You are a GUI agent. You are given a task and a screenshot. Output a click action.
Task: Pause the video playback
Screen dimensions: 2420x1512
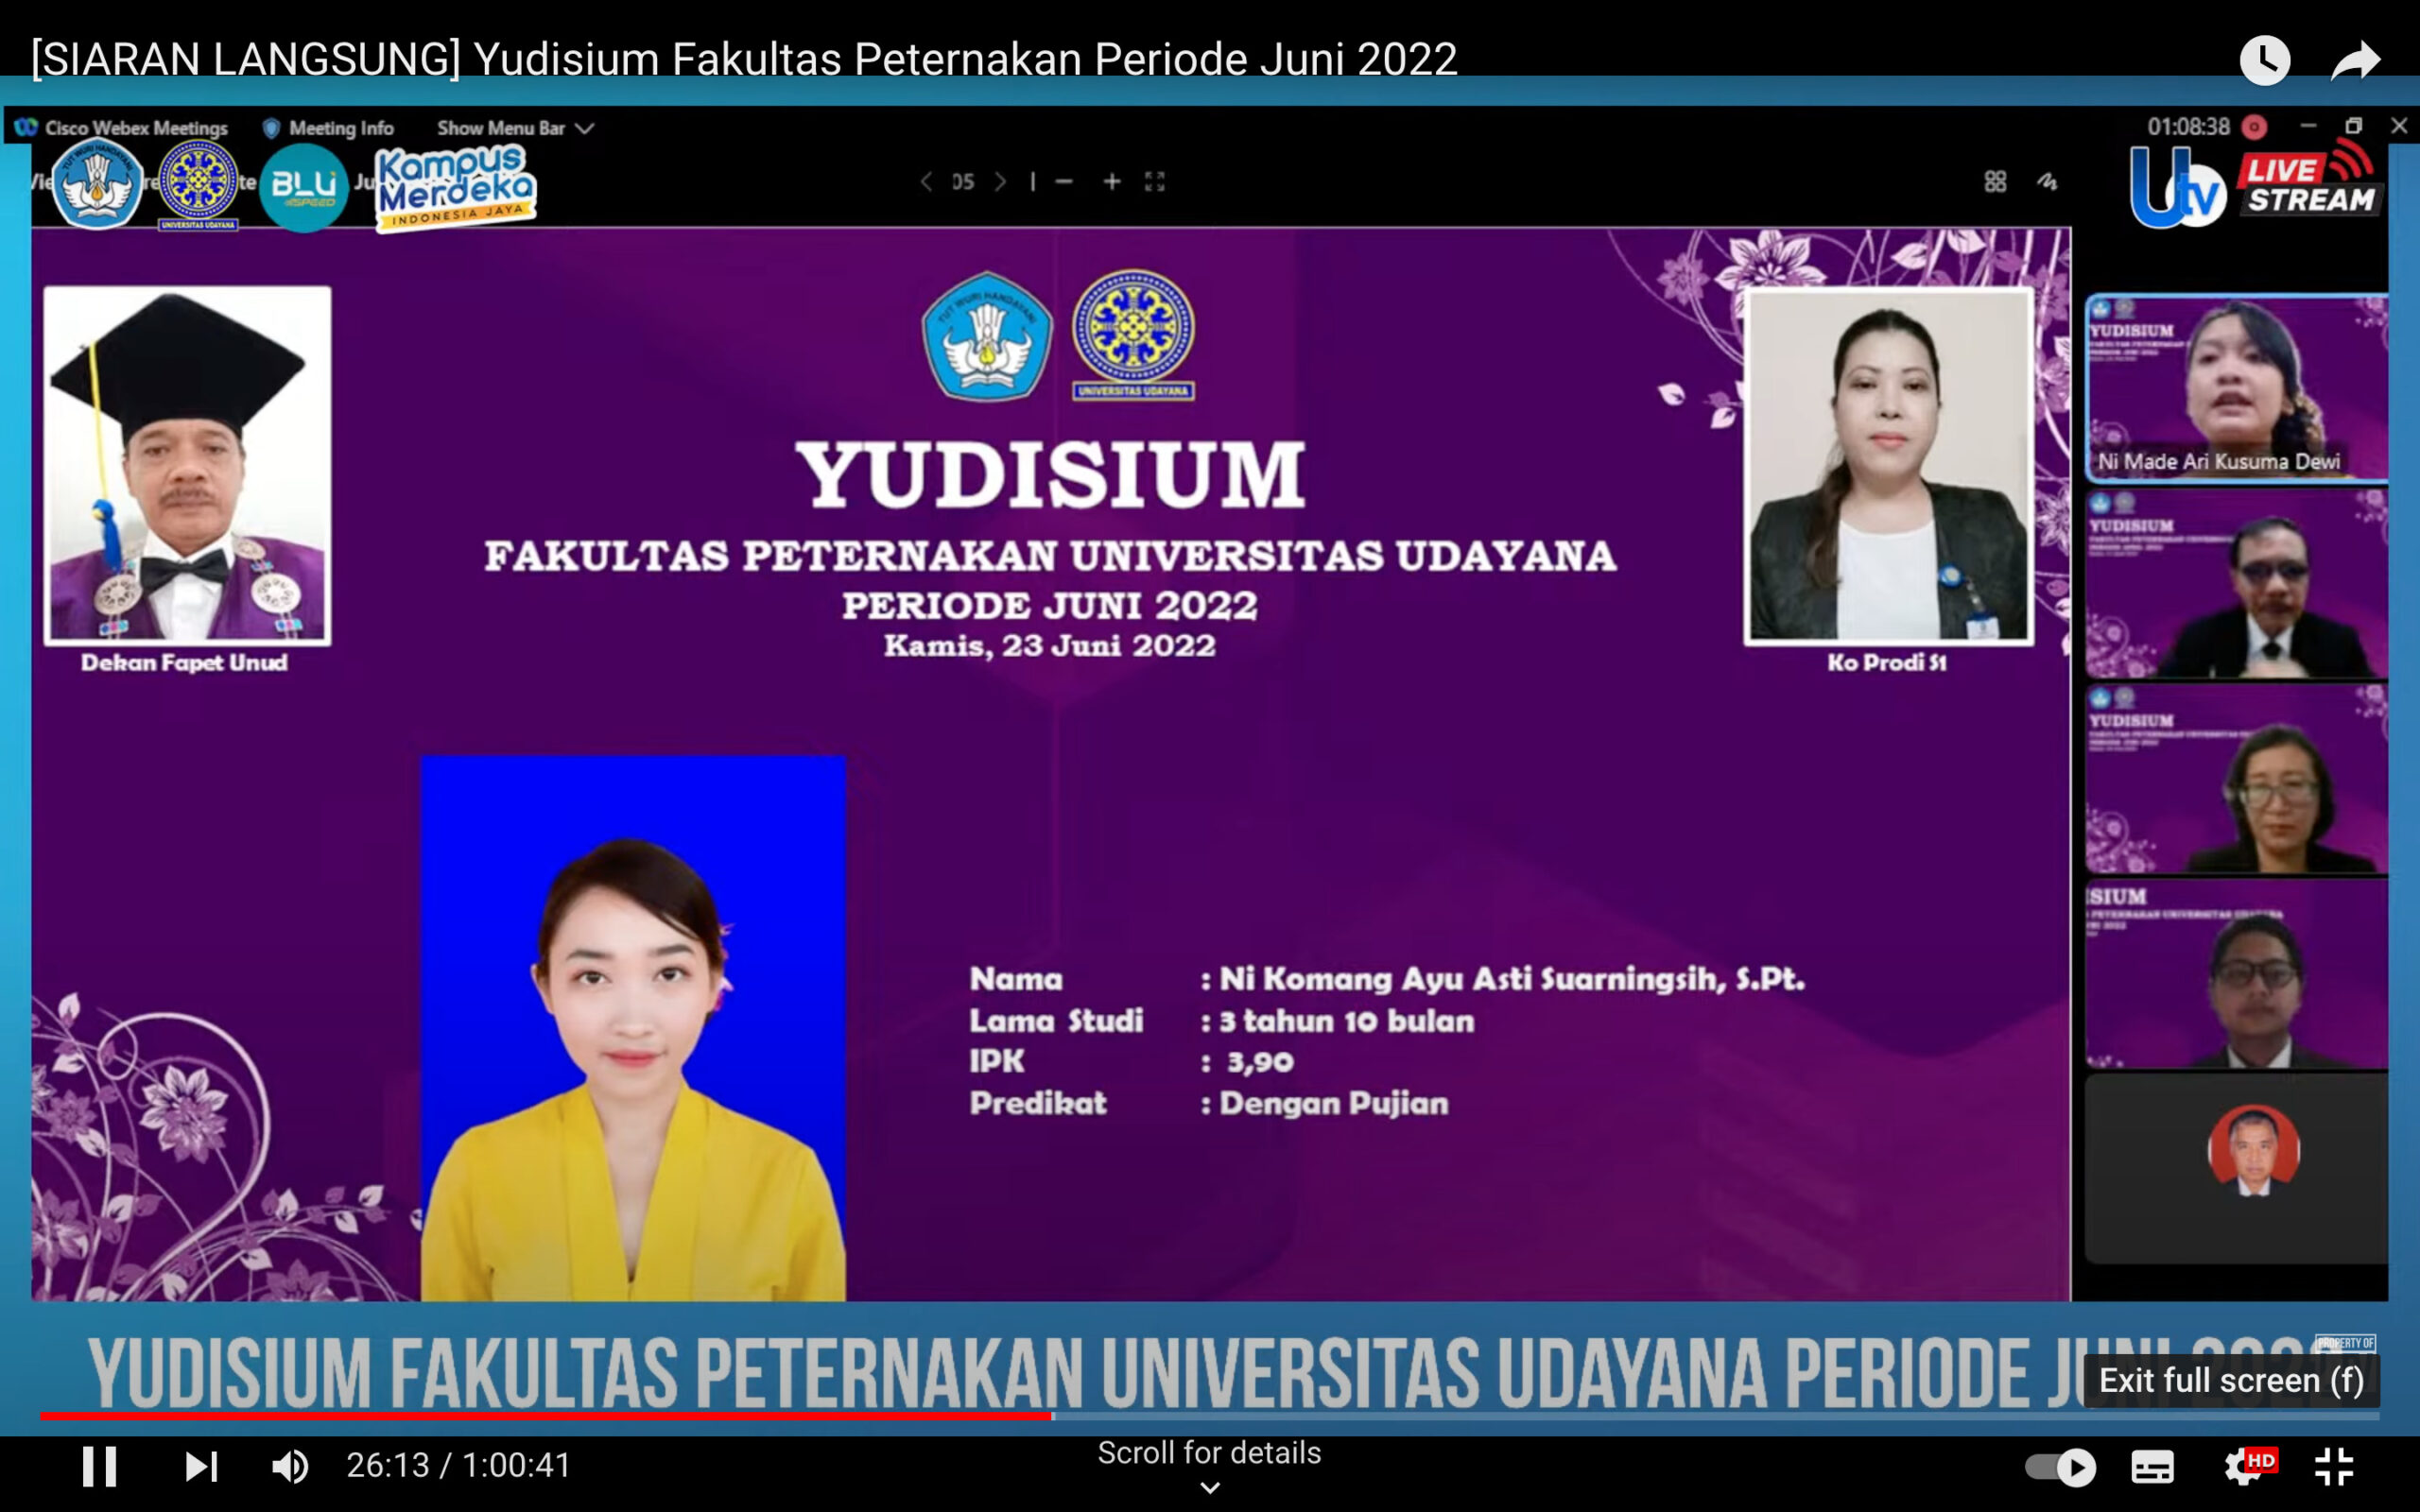click(x=99, y=1466)
